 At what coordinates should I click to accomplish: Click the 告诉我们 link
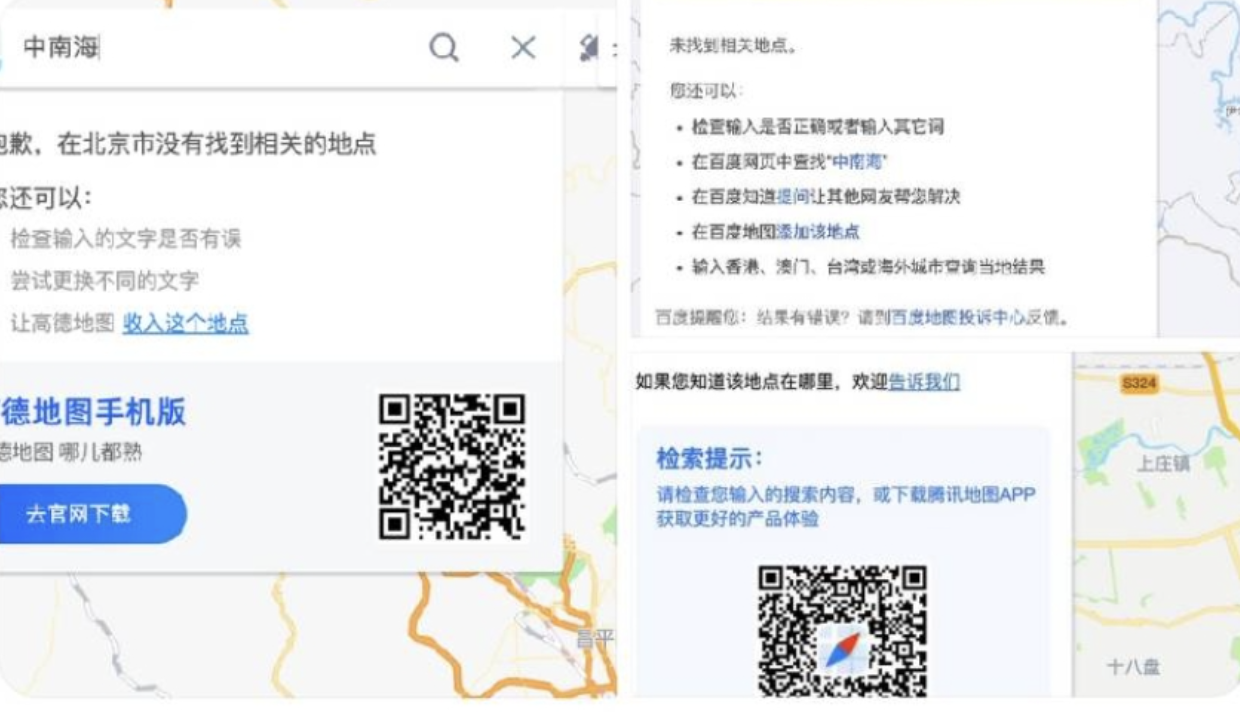tap(924, 381)
